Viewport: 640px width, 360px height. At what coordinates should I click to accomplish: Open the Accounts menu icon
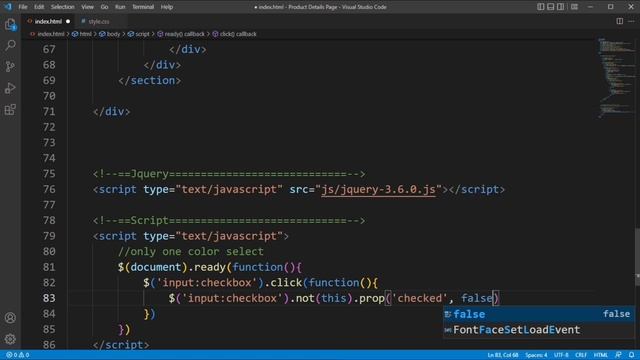[10, 318]
